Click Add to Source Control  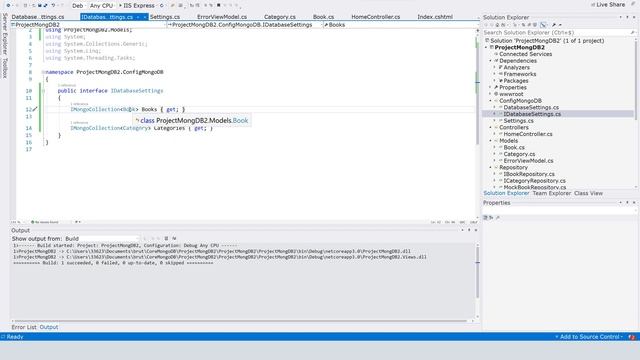(589, 337)
